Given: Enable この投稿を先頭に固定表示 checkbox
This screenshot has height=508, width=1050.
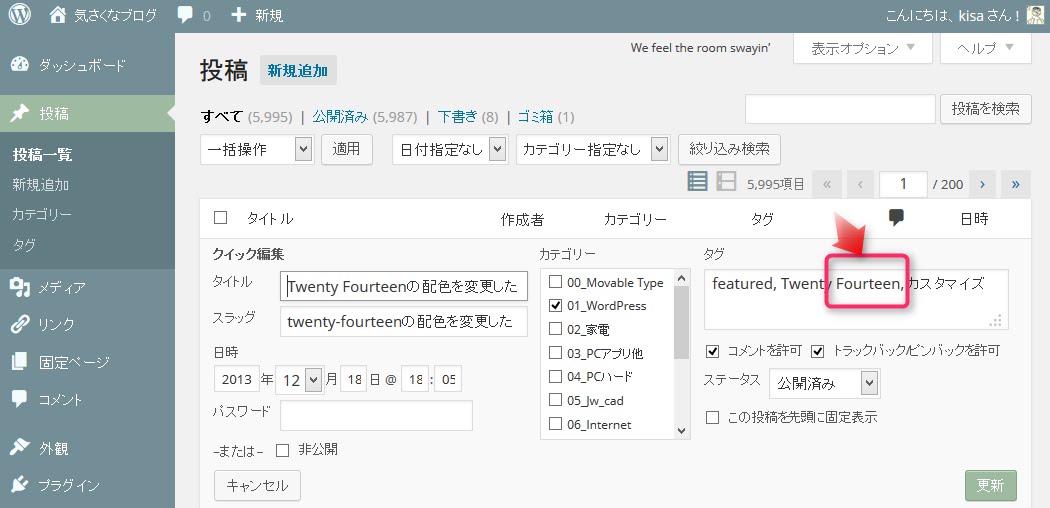Looking at the screenshot, I should pyautogui.click(x=712, y=417).
